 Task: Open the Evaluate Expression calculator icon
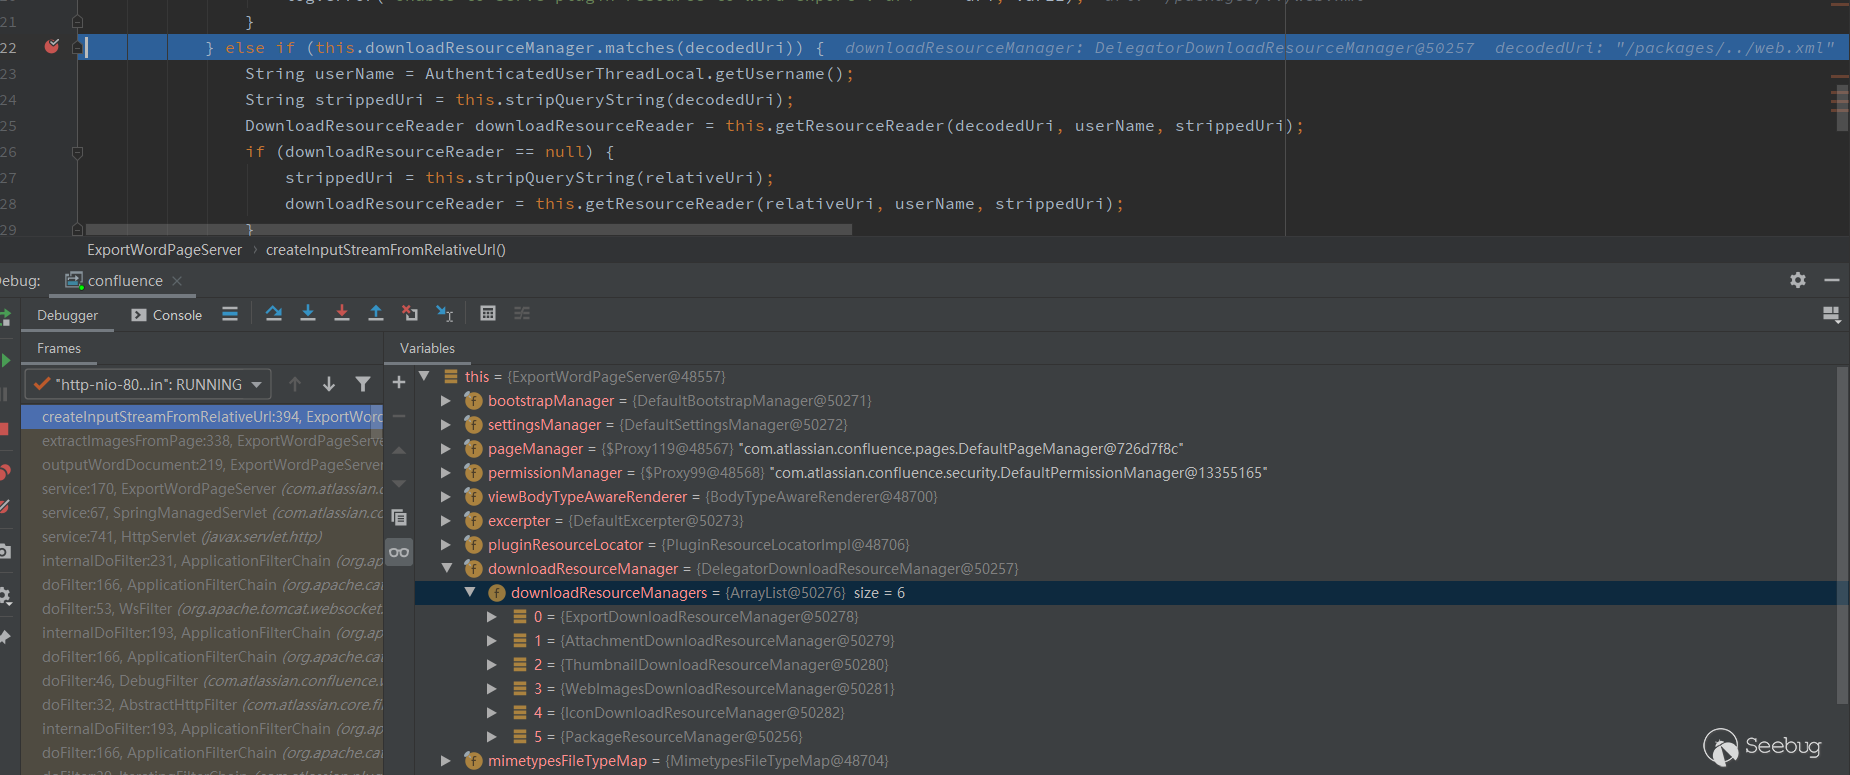(x=488, y=314)
